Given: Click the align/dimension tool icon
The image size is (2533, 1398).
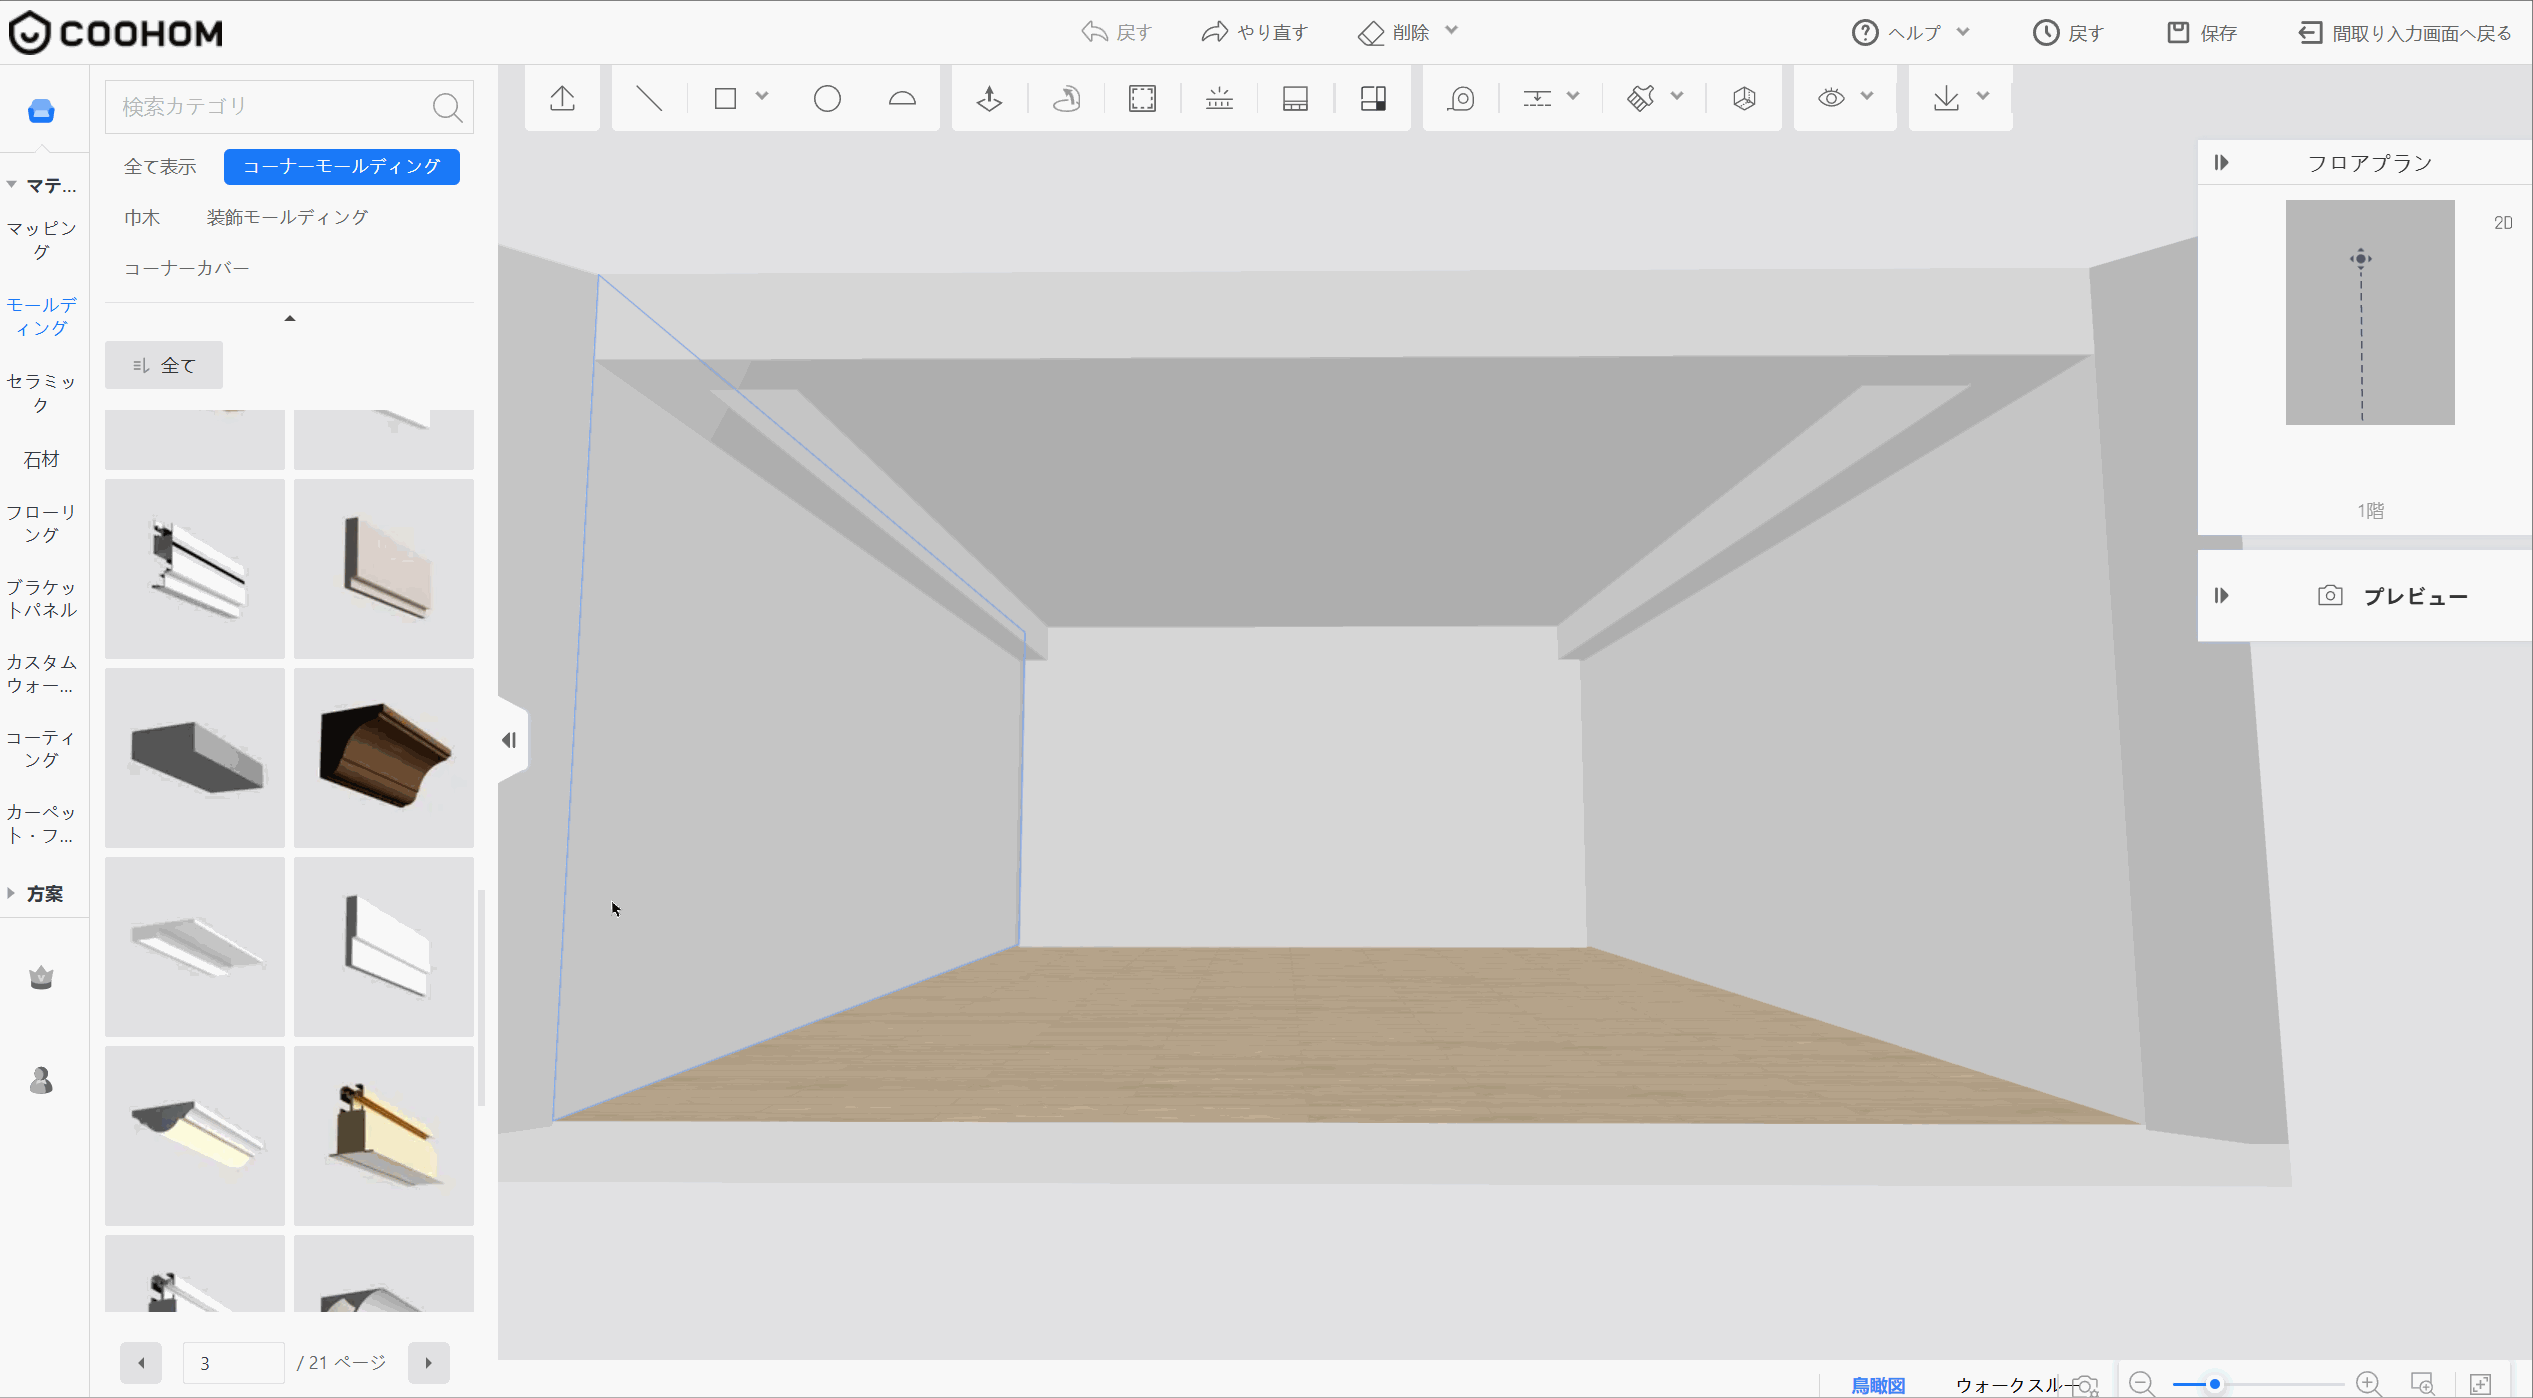Looking at the screenshot, I should pos(1537,98).
